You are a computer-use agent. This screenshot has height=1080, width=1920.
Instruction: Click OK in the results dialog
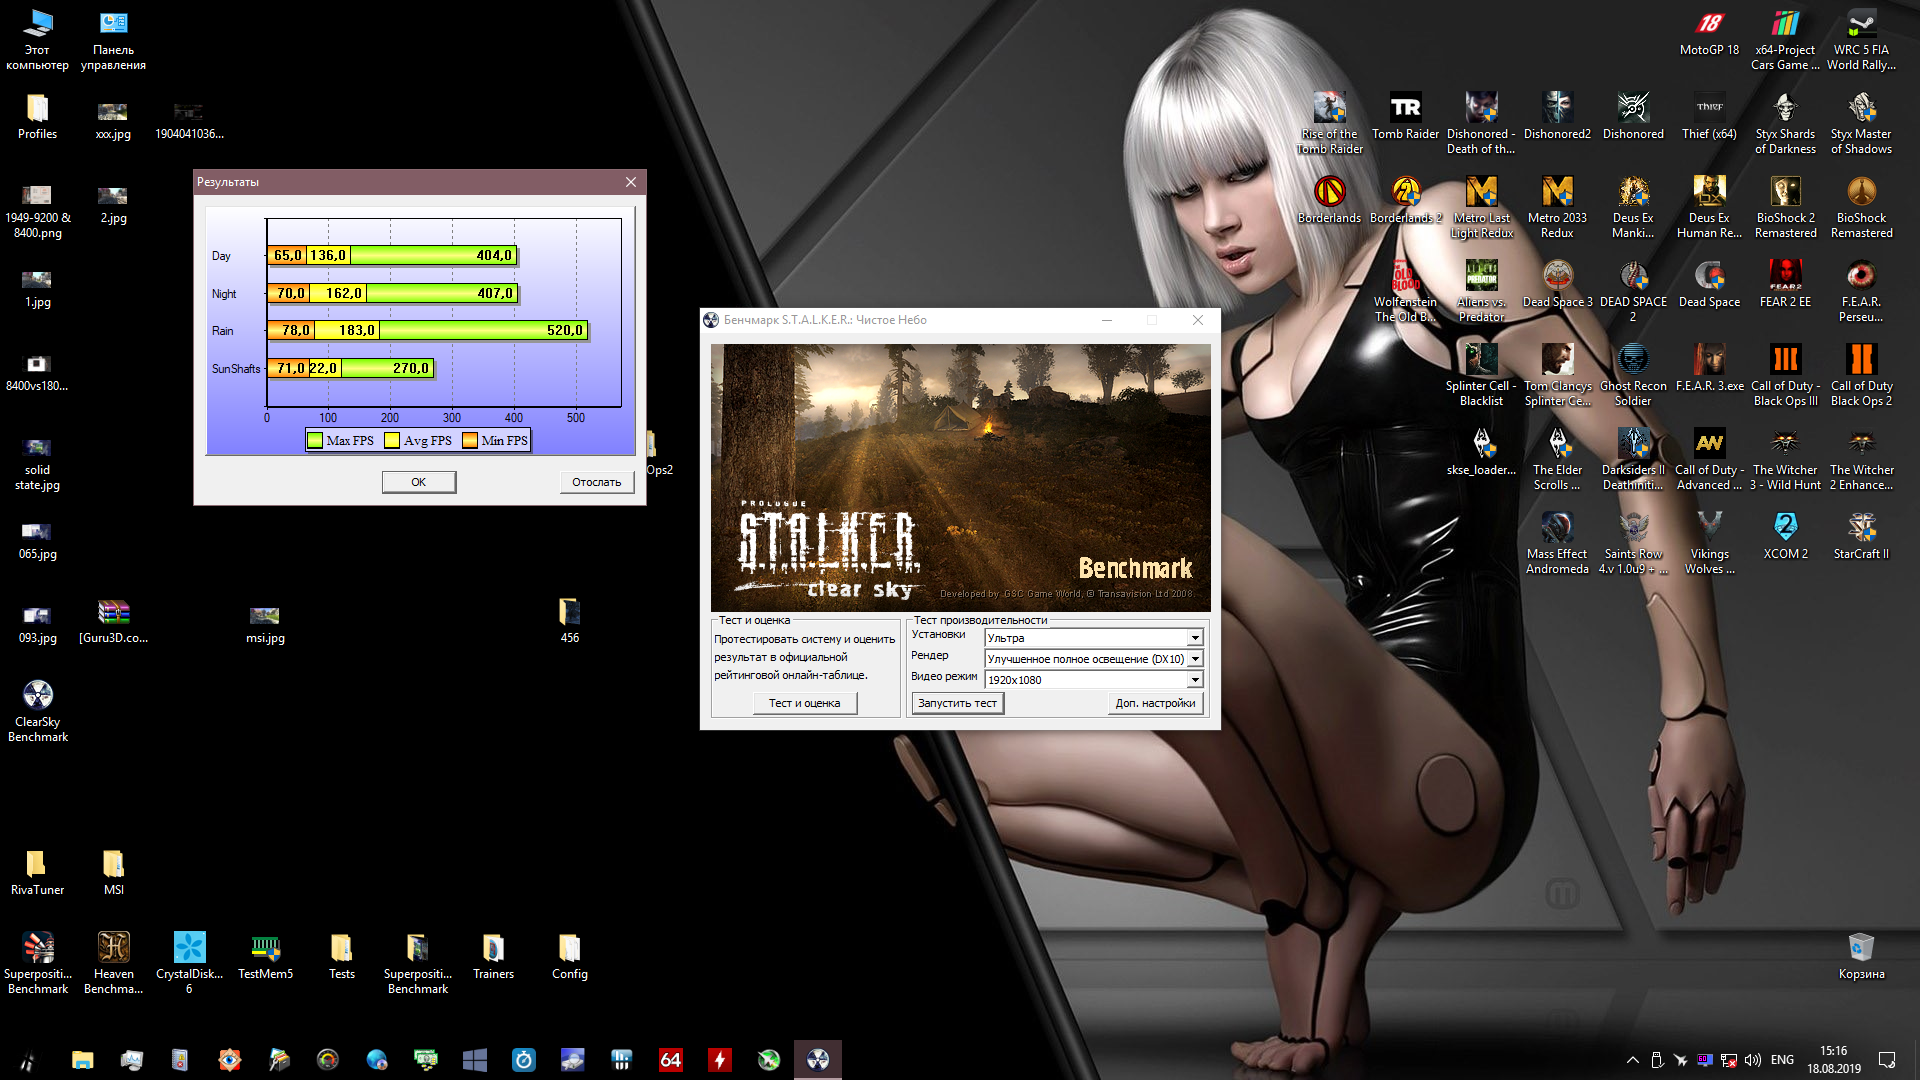point(419,482)
